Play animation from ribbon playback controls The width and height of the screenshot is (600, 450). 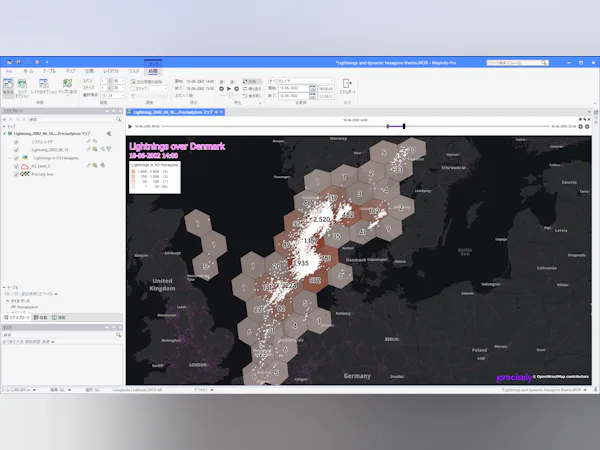pyautogui.click(x=229, y=89)
